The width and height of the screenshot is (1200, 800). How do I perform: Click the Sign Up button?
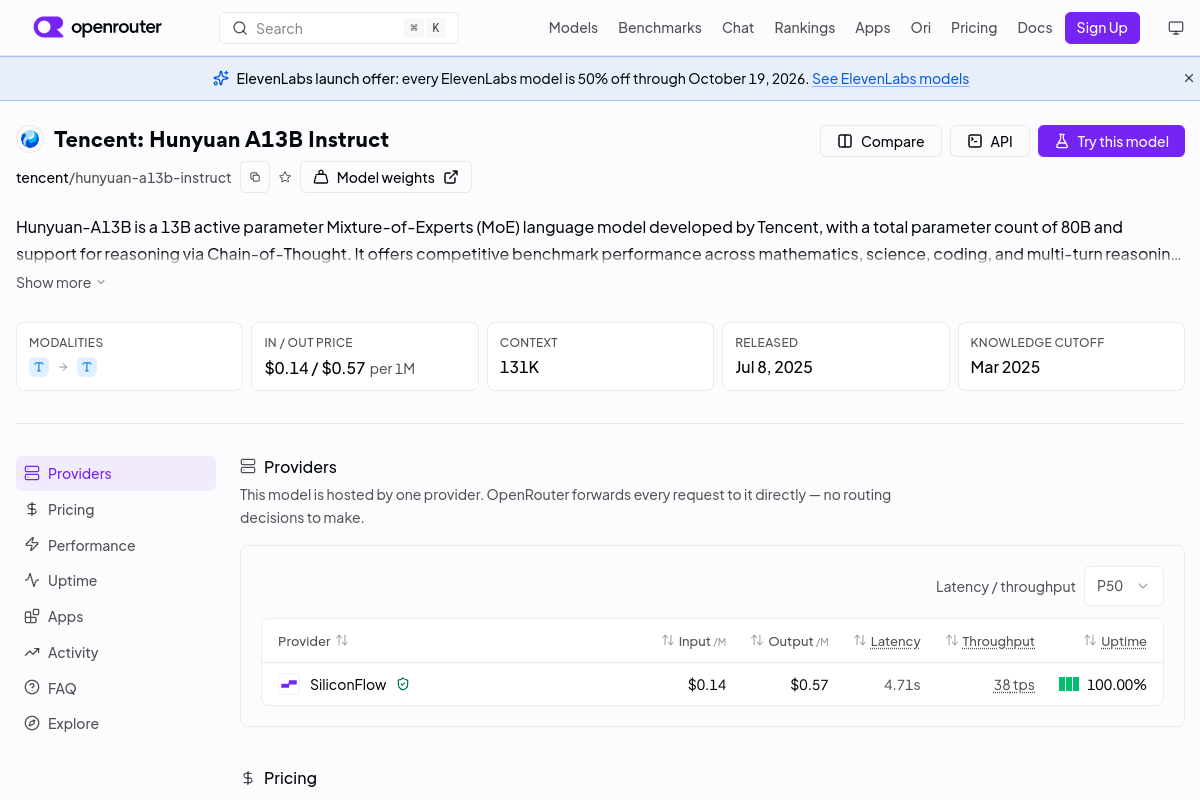tap(1102, 28)
